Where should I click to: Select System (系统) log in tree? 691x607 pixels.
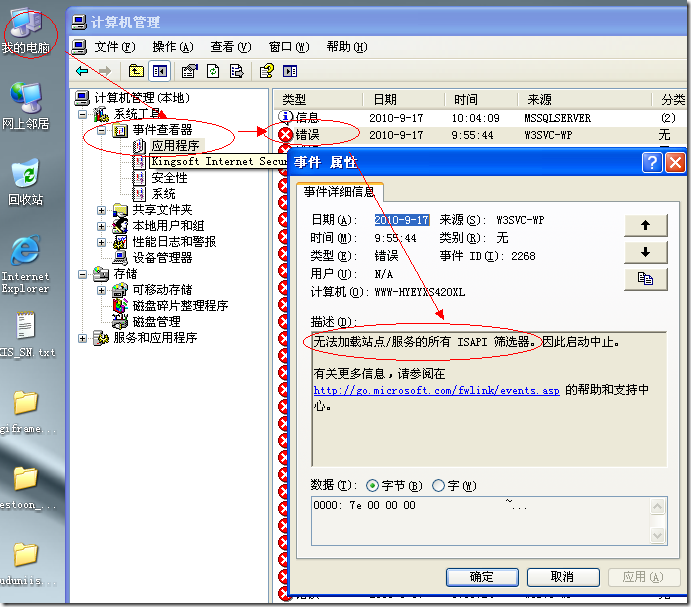[x=154, y=194]
